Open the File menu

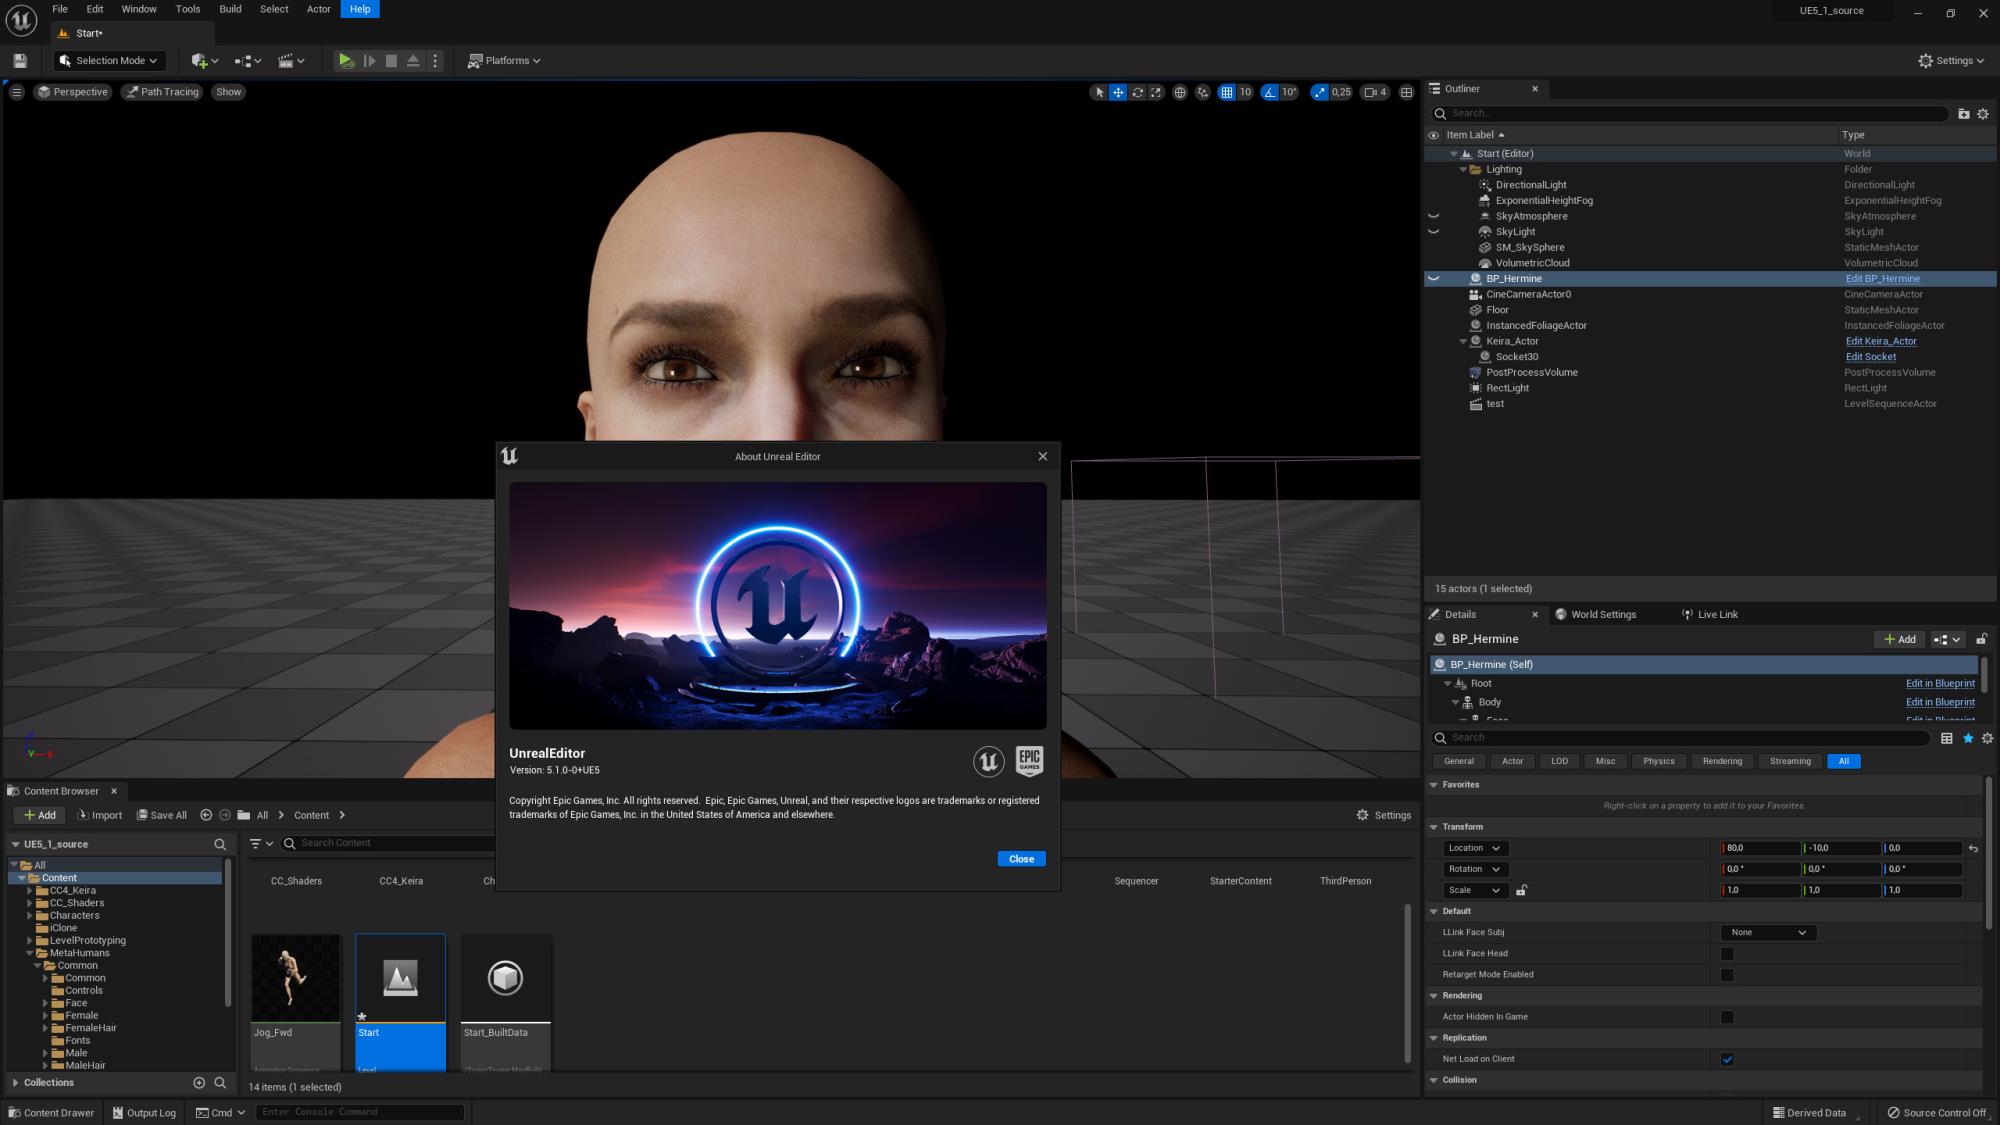60,9
